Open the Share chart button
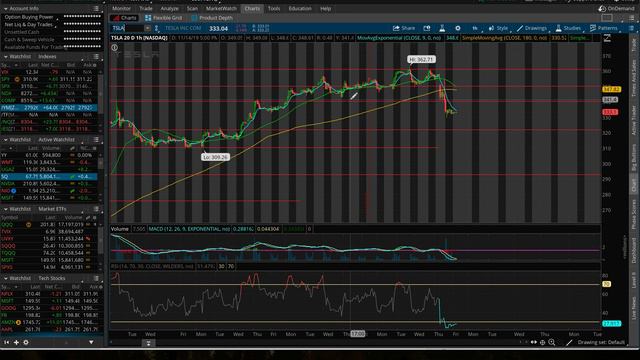 [404, 28]
